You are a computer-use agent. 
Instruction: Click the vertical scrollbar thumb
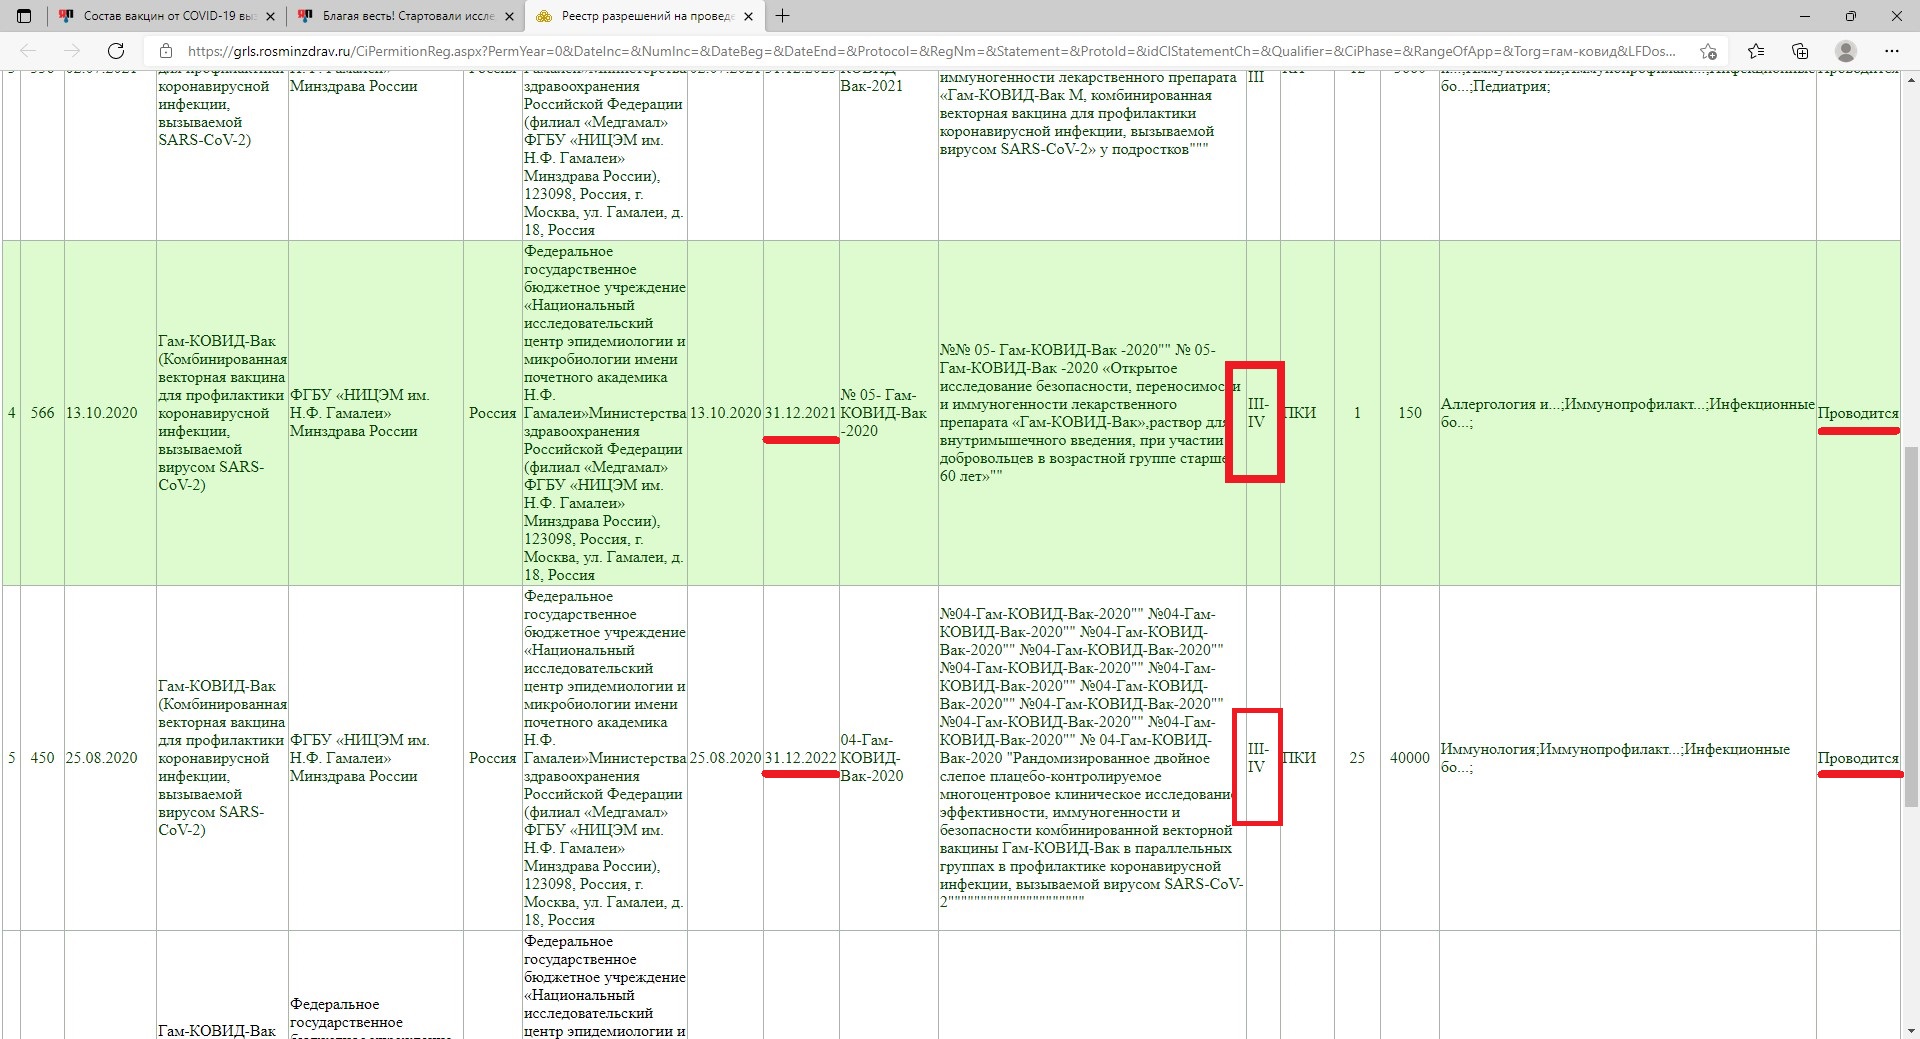(1911, 627)
